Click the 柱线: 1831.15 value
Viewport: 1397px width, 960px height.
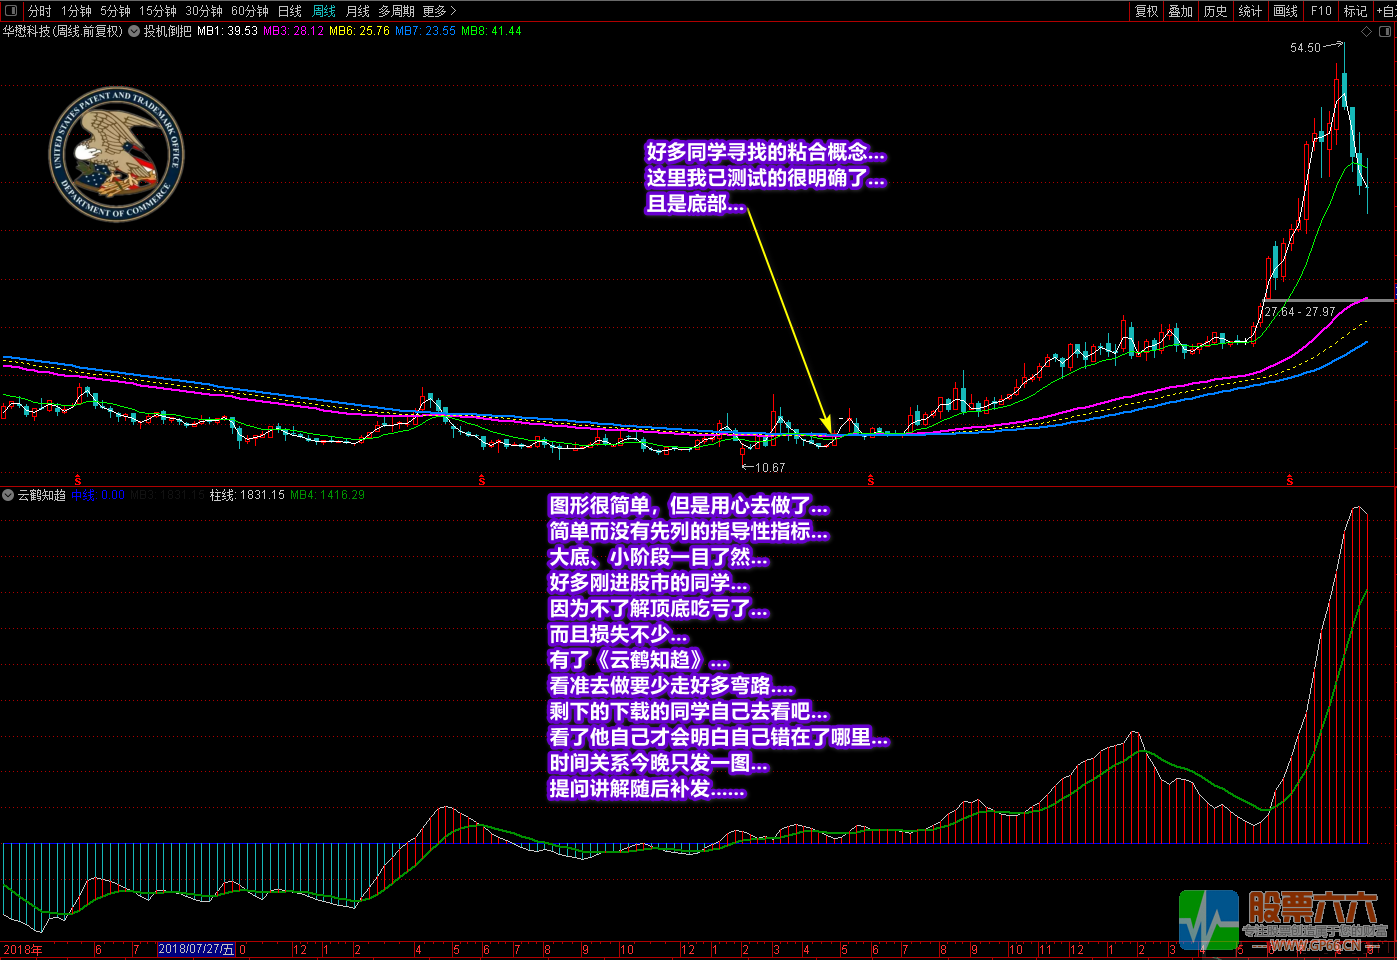point(247,495)
